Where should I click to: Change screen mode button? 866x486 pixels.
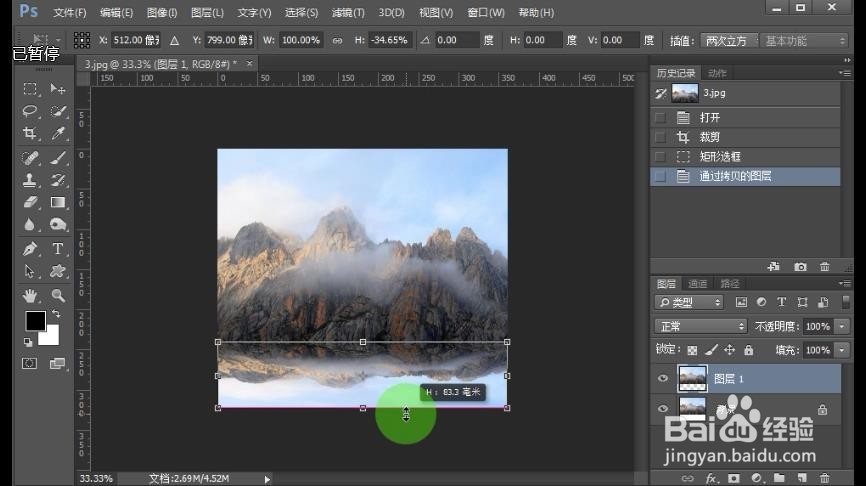tap(57, 363)
